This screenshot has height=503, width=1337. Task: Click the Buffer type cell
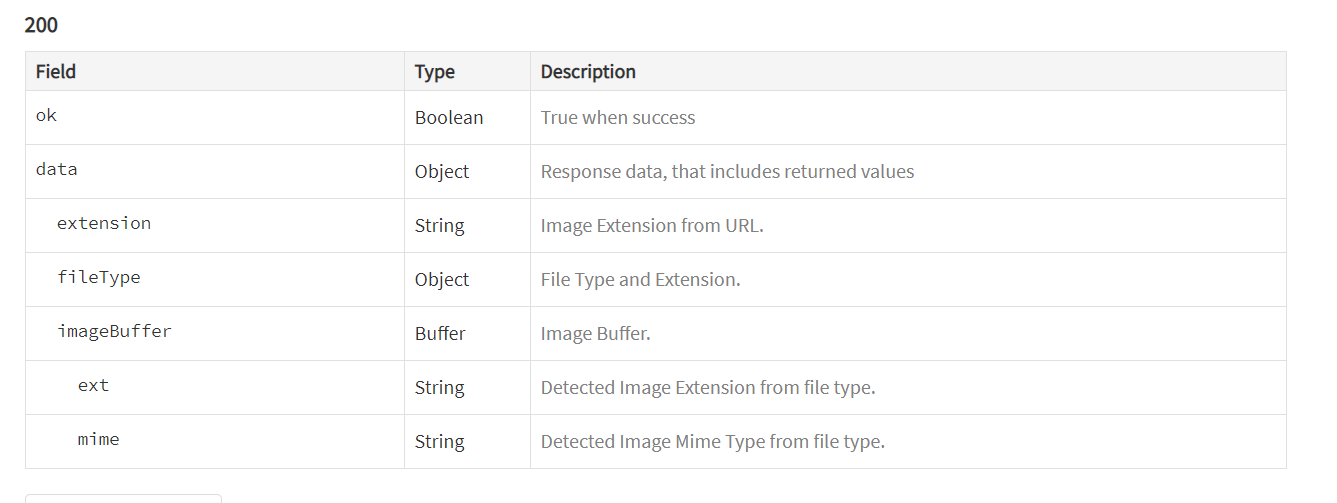[440, 333]
